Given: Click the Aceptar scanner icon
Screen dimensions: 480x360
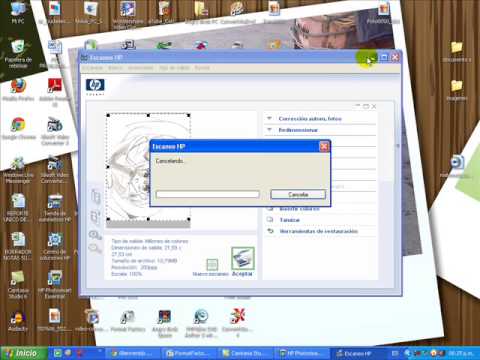Looking at the screenshot, I should pyautogui.click(x=243, y=258).
